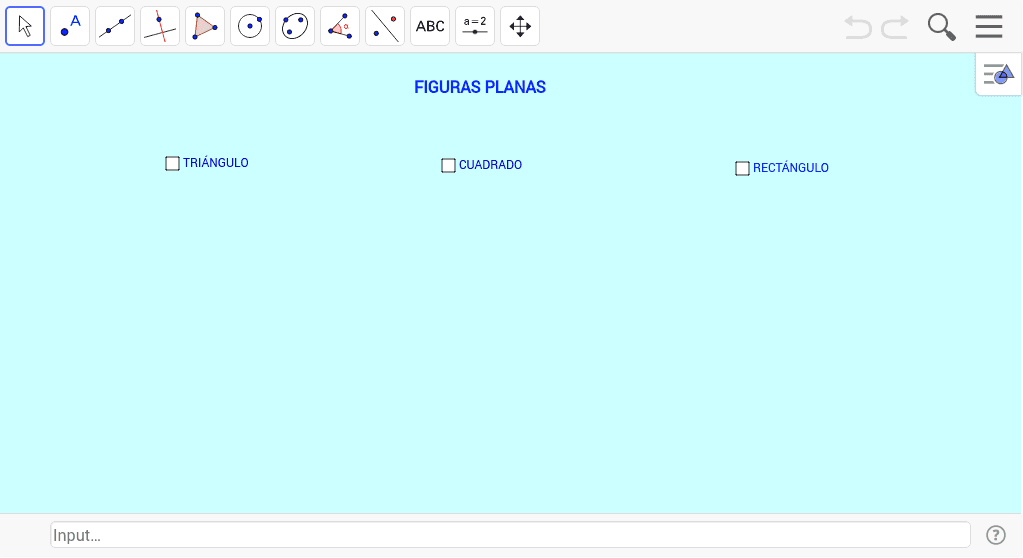Pick the Perpendicular Line tool

coord(160,26)
